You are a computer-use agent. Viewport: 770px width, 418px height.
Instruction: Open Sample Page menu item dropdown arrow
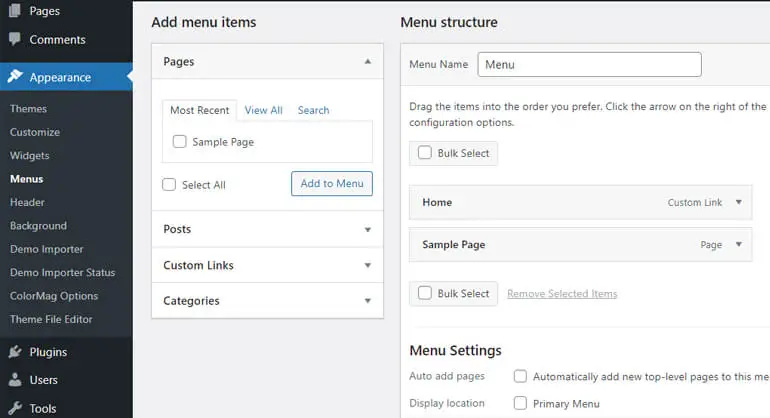click(739, 244)
